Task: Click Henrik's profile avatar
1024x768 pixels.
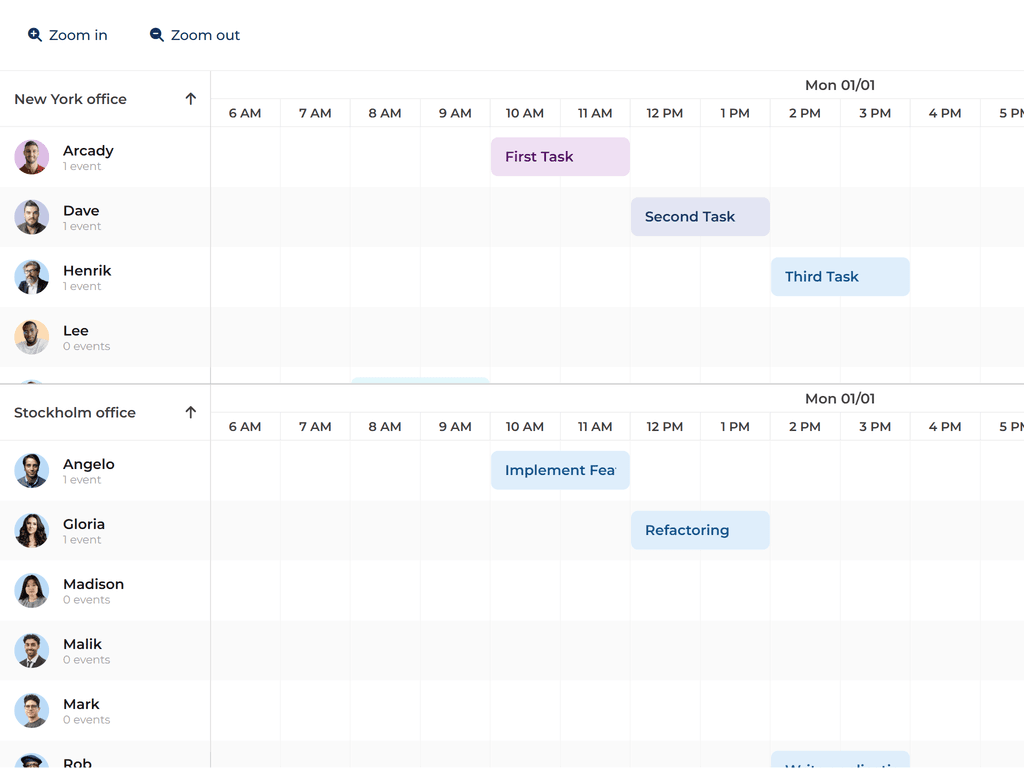Action: 31,277
